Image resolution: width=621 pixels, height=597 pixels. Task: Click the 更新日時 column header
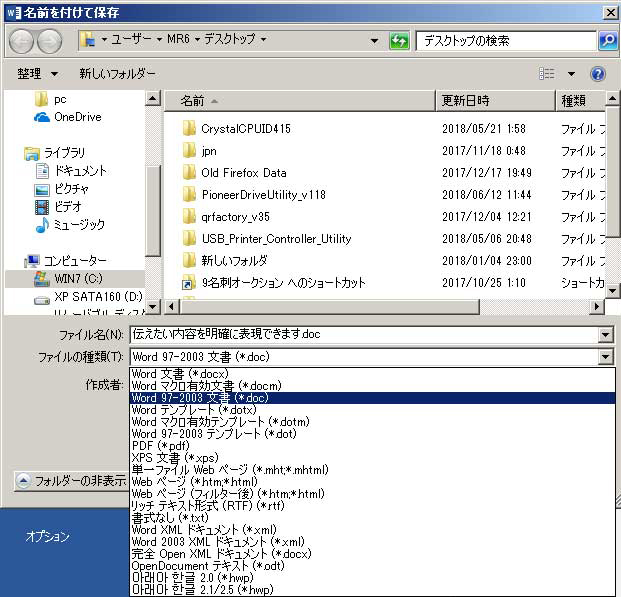point(465,101)
